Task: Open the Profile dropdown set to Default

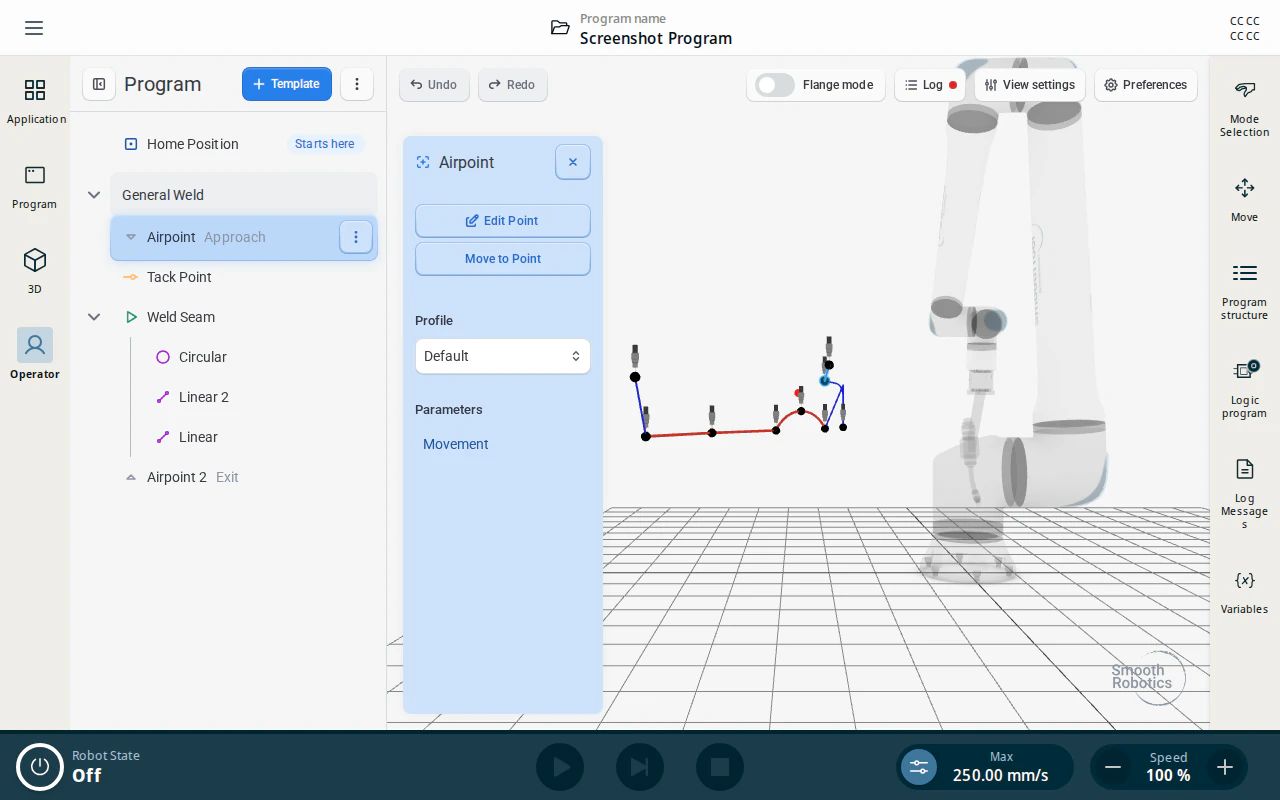Action: coord(502,356)
